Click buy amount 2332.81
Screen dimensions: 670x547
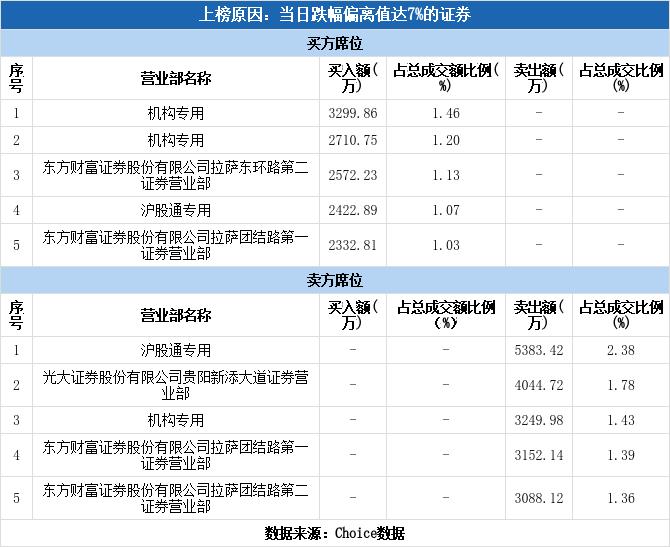(x=353, y=245)
